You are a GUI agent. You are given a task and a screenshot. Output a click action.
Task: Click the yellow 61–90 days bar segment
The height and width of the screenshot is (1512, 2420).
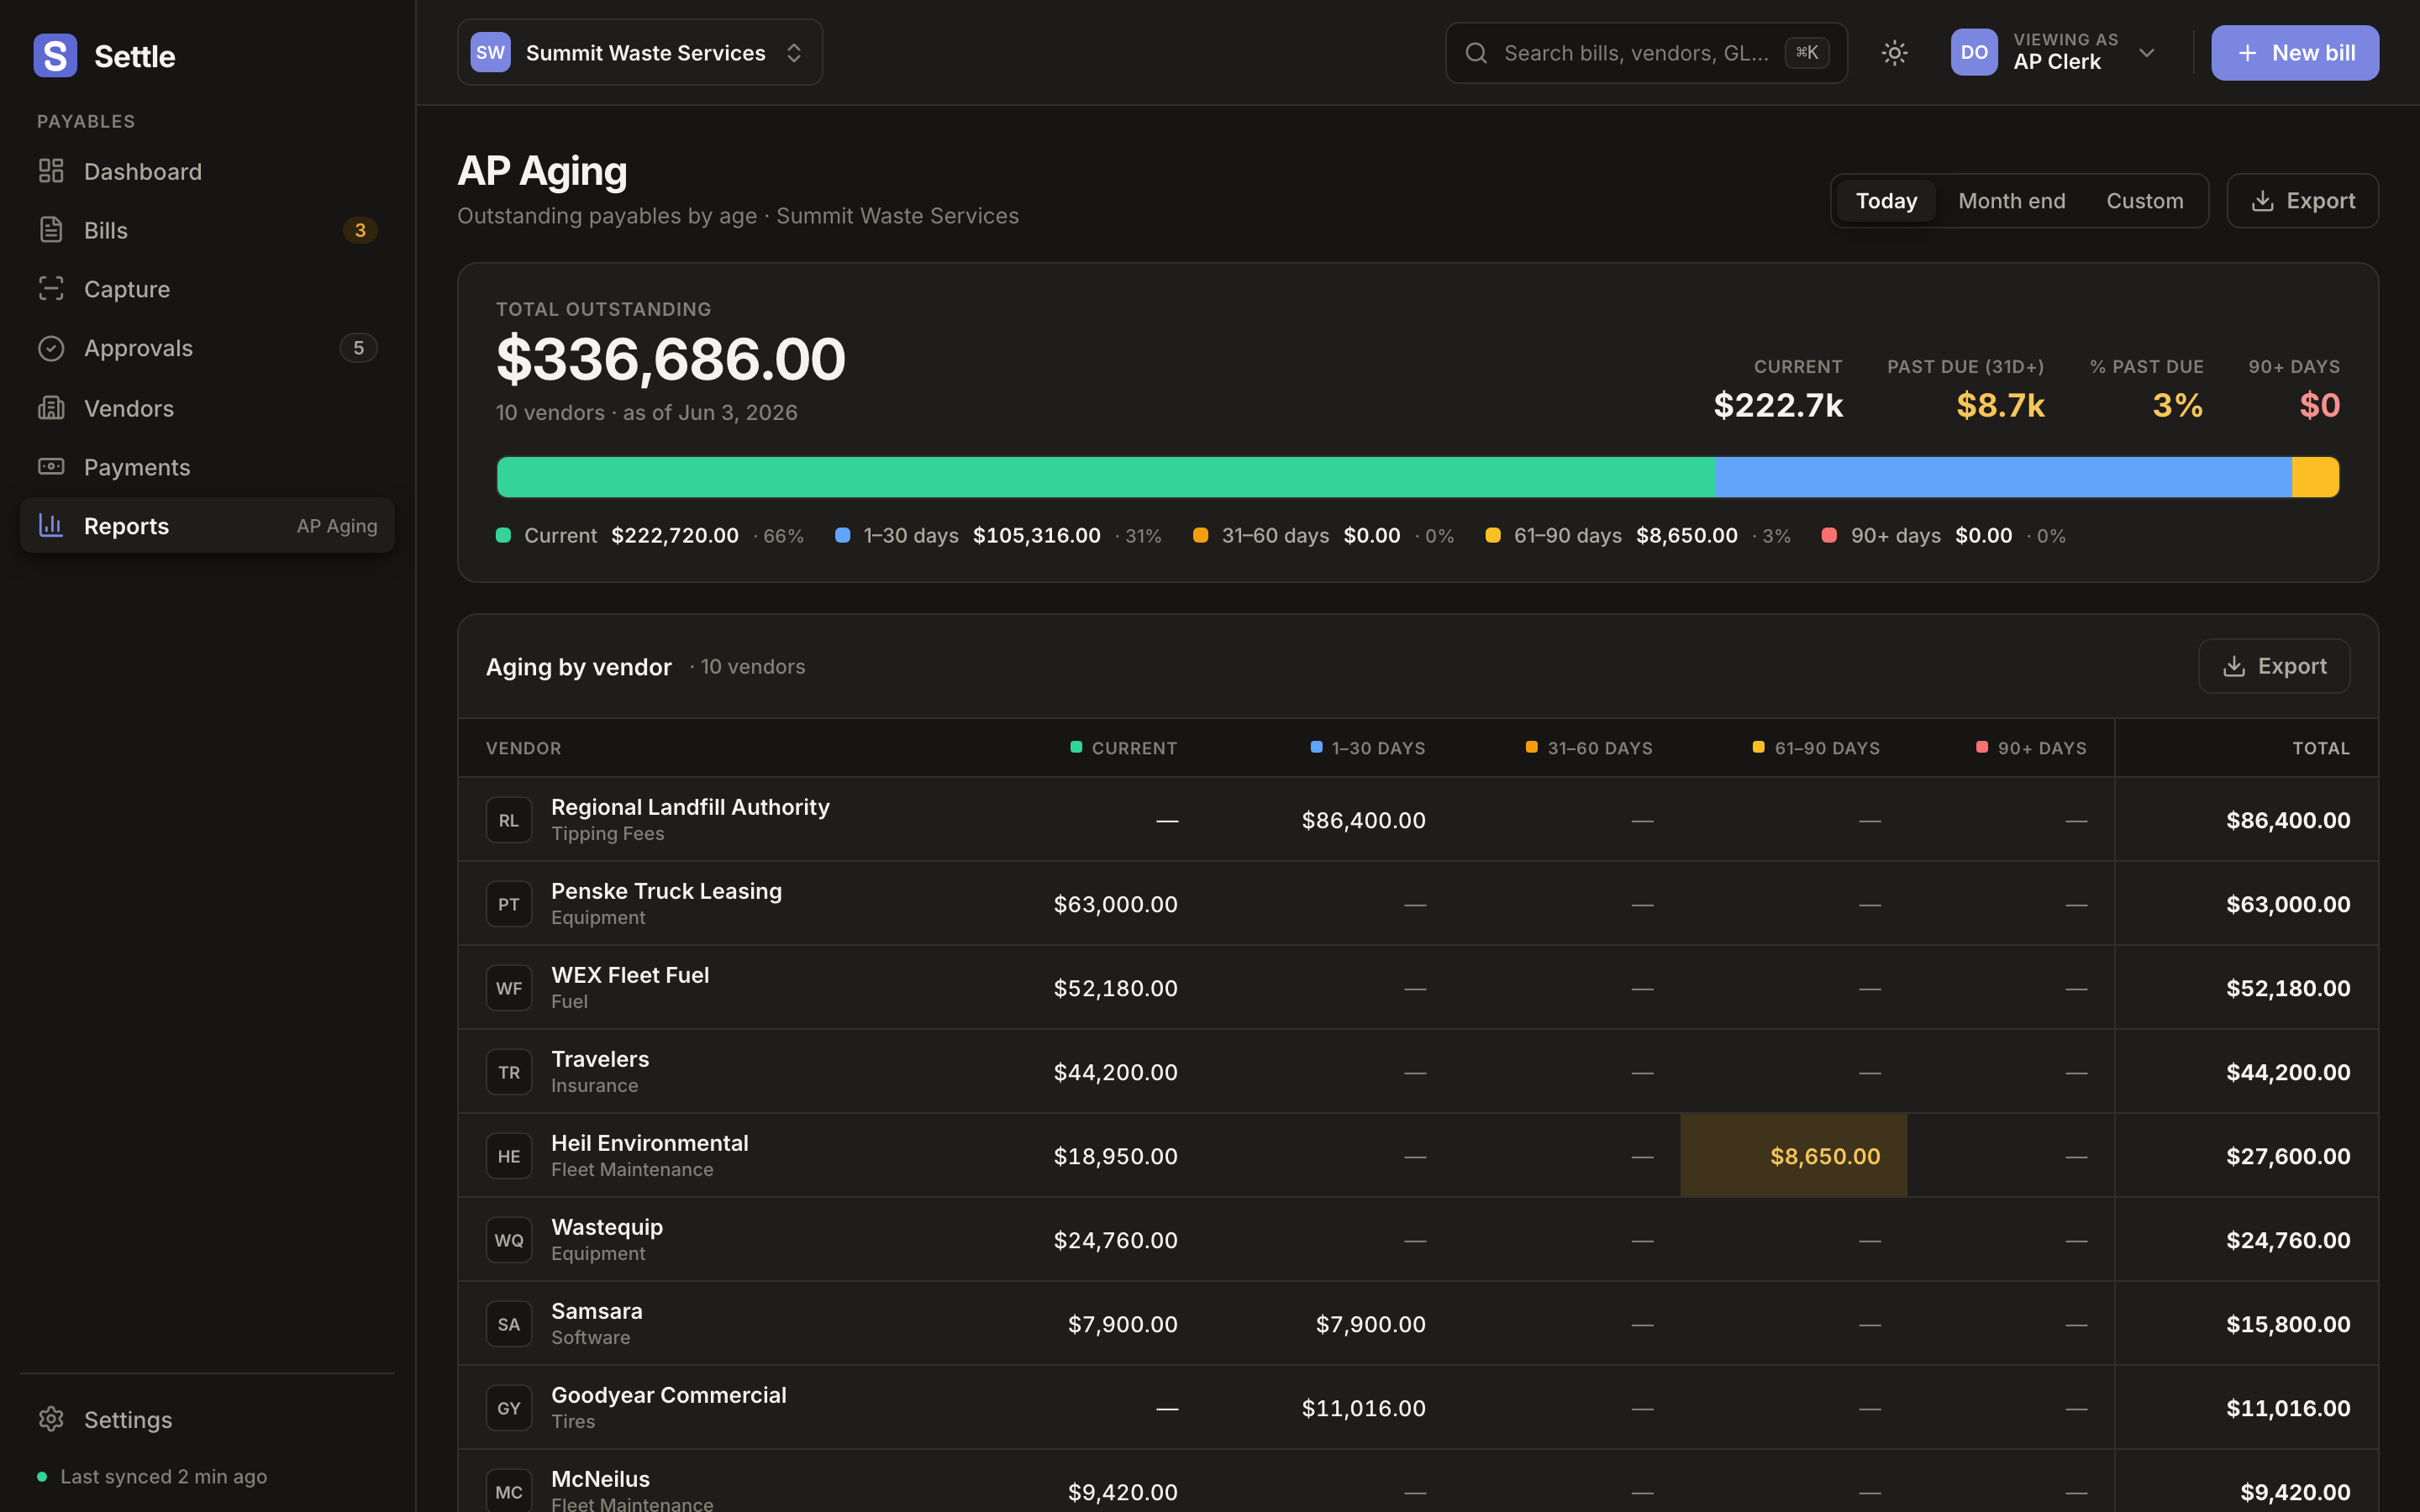pyautogui.click(x=2315, y=477)
